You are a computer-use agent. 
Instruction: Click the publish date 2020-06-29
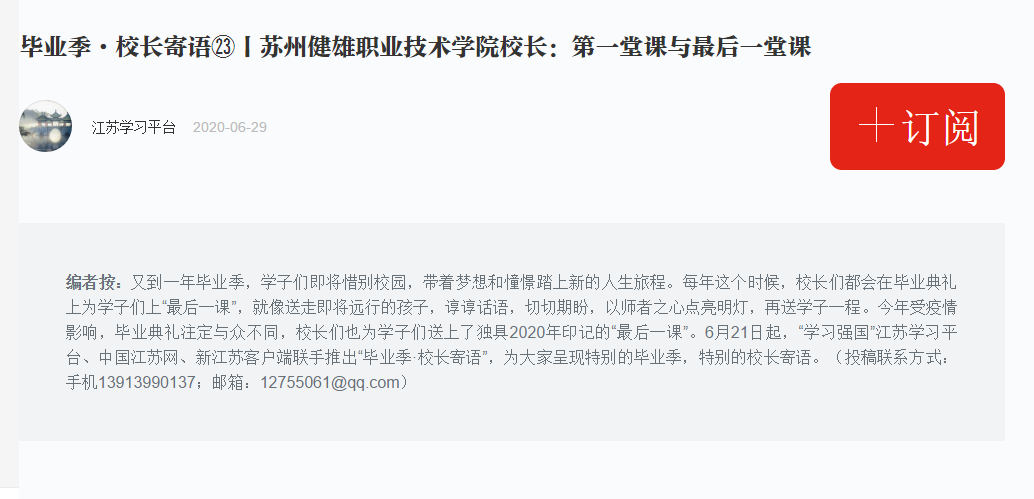tap(229, 127)
